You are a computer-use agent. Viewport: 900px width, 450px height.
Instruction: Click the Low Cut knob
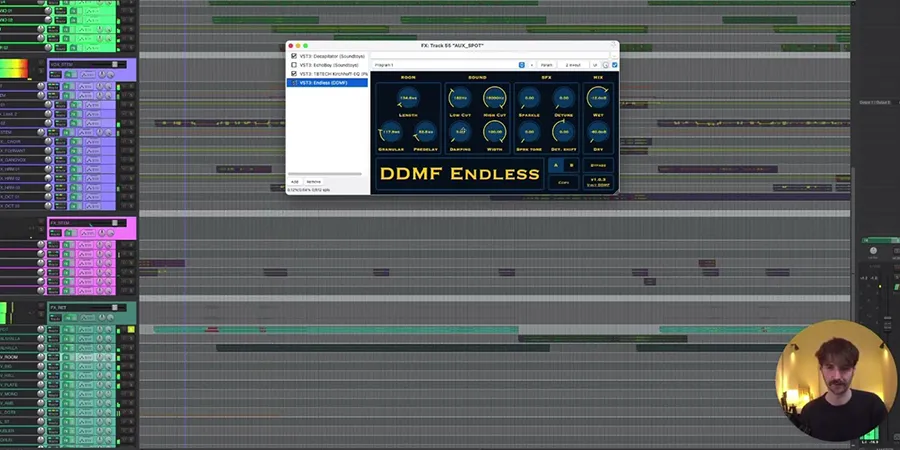460,98
